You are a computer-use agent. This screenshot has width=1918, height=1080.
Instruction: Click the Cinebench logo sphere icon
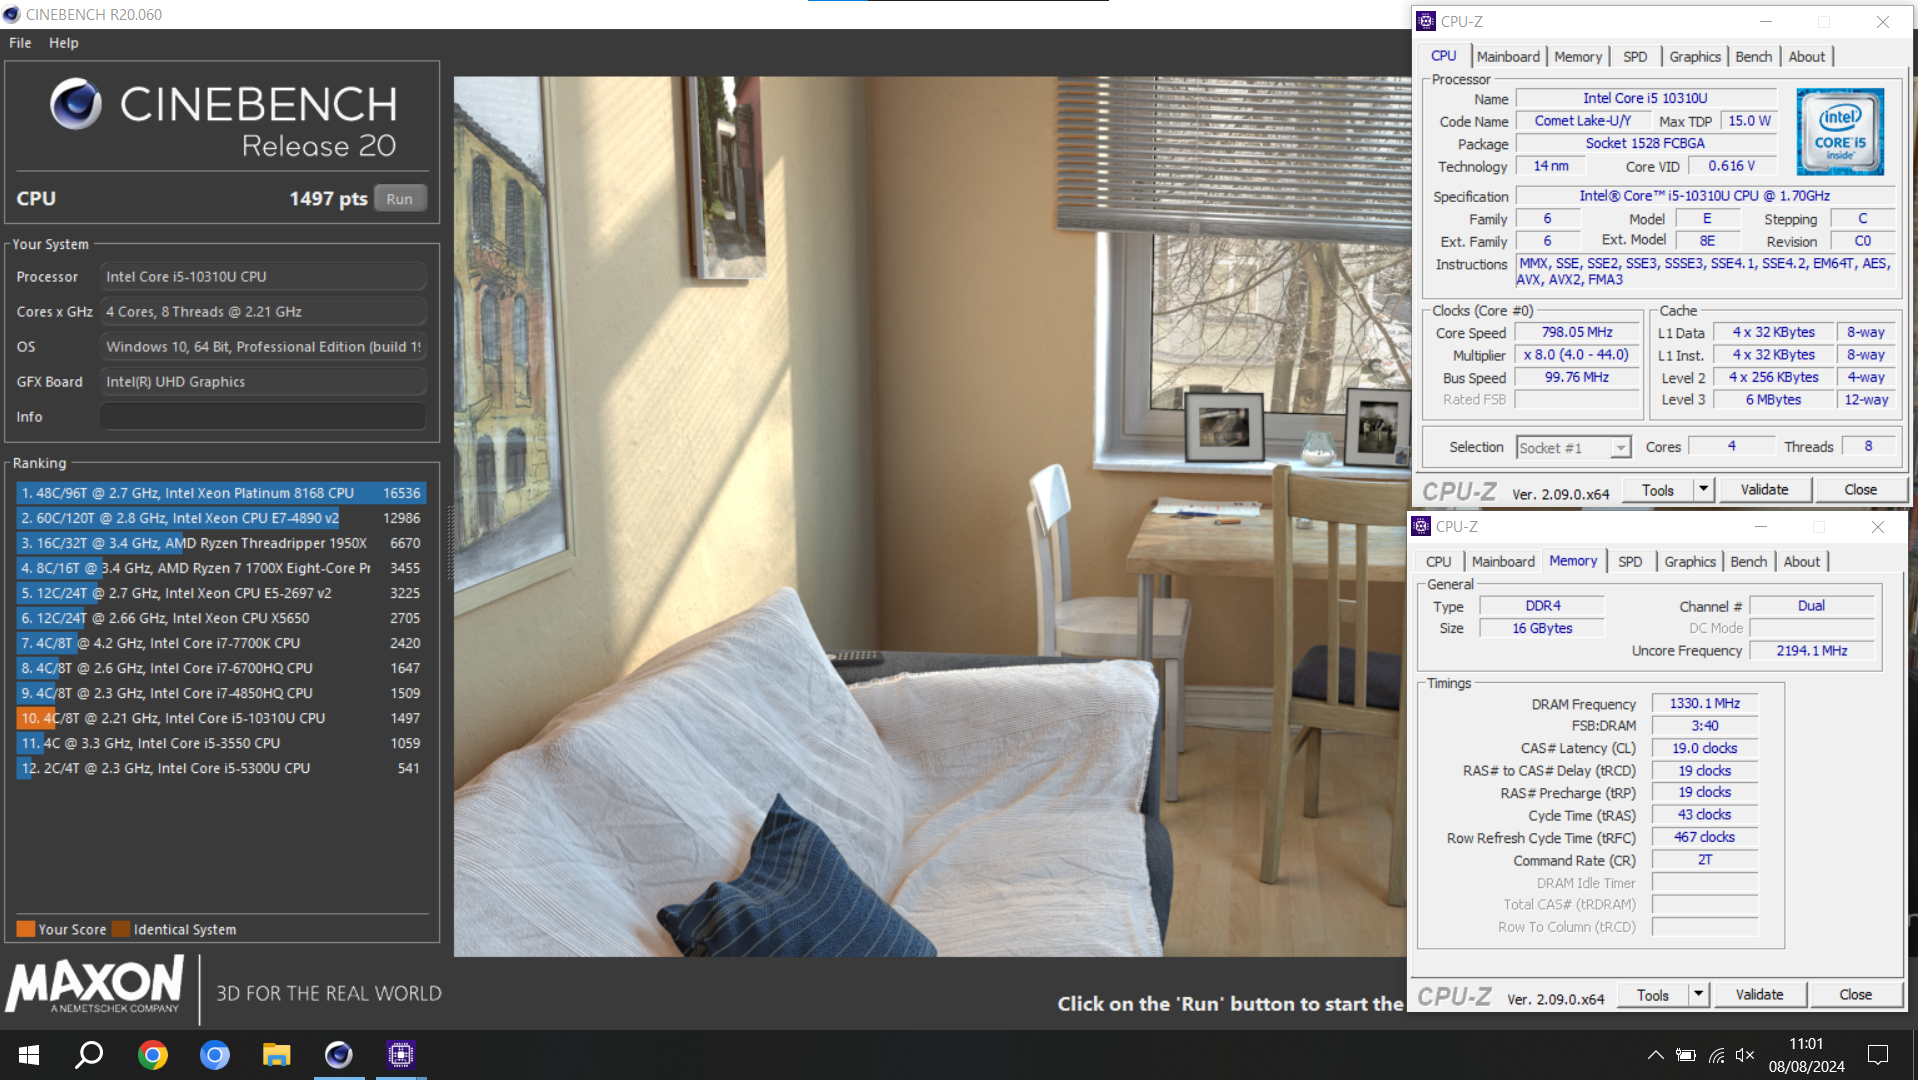tap(76, 104)
